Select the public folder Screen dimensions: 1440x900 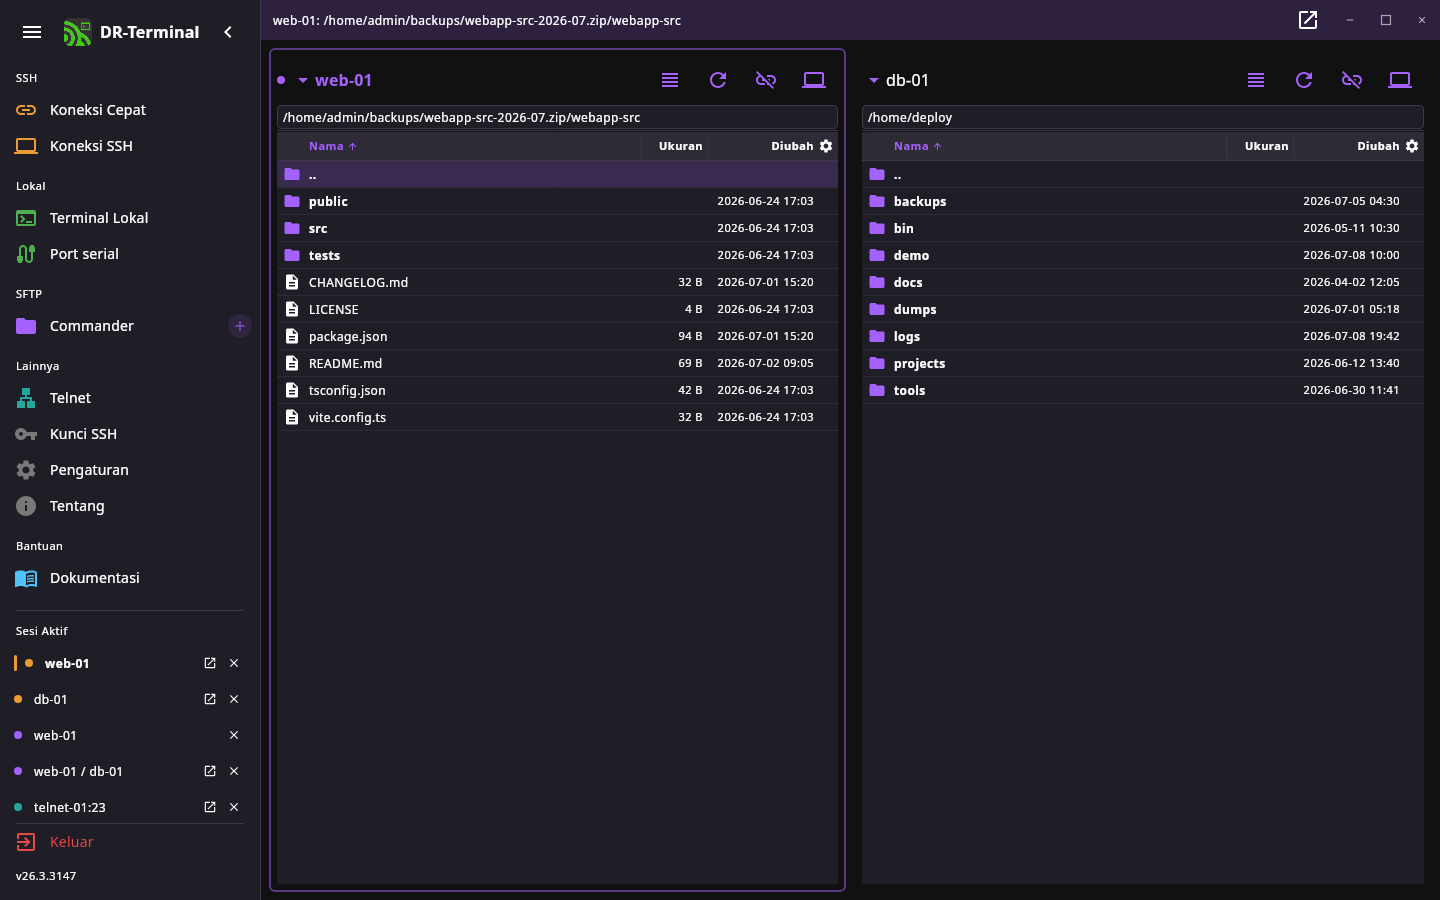pos(557,201)
